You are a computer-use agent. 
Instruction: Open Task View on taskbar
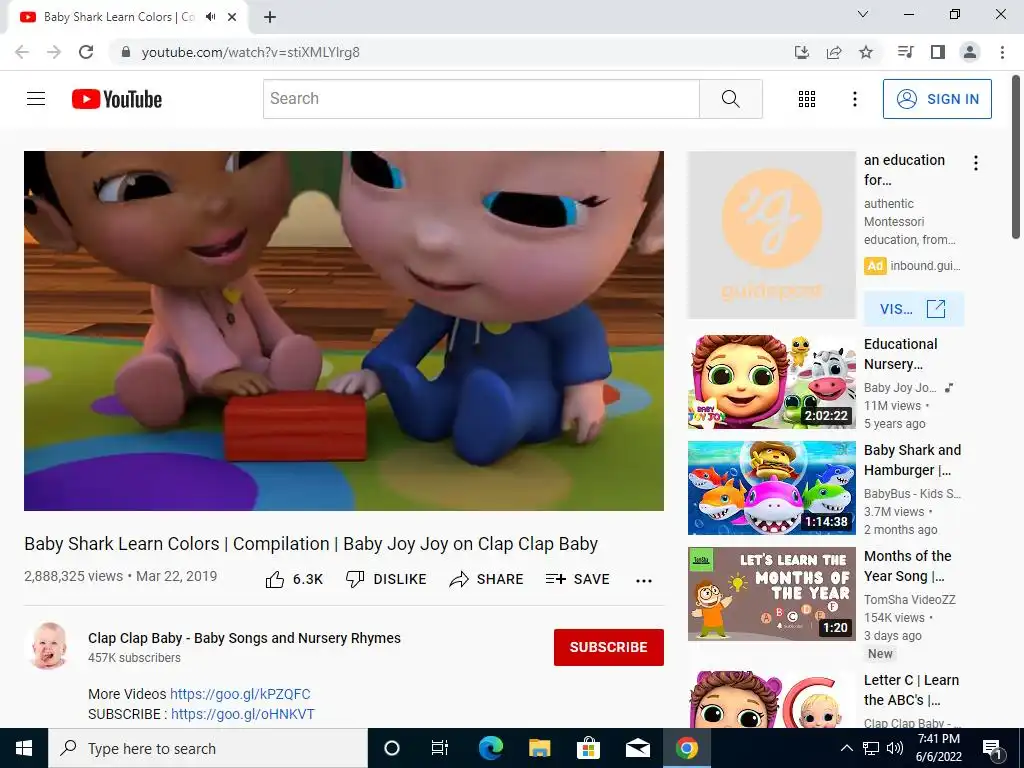tap(440, 748)
